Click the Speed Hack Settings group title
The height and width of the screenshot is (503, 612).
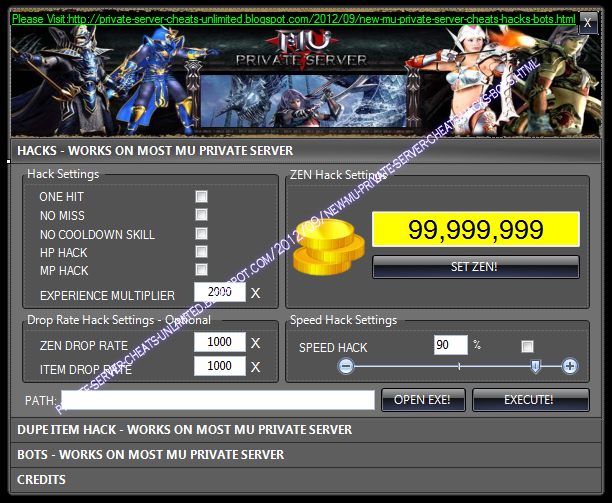click(343, 320)
